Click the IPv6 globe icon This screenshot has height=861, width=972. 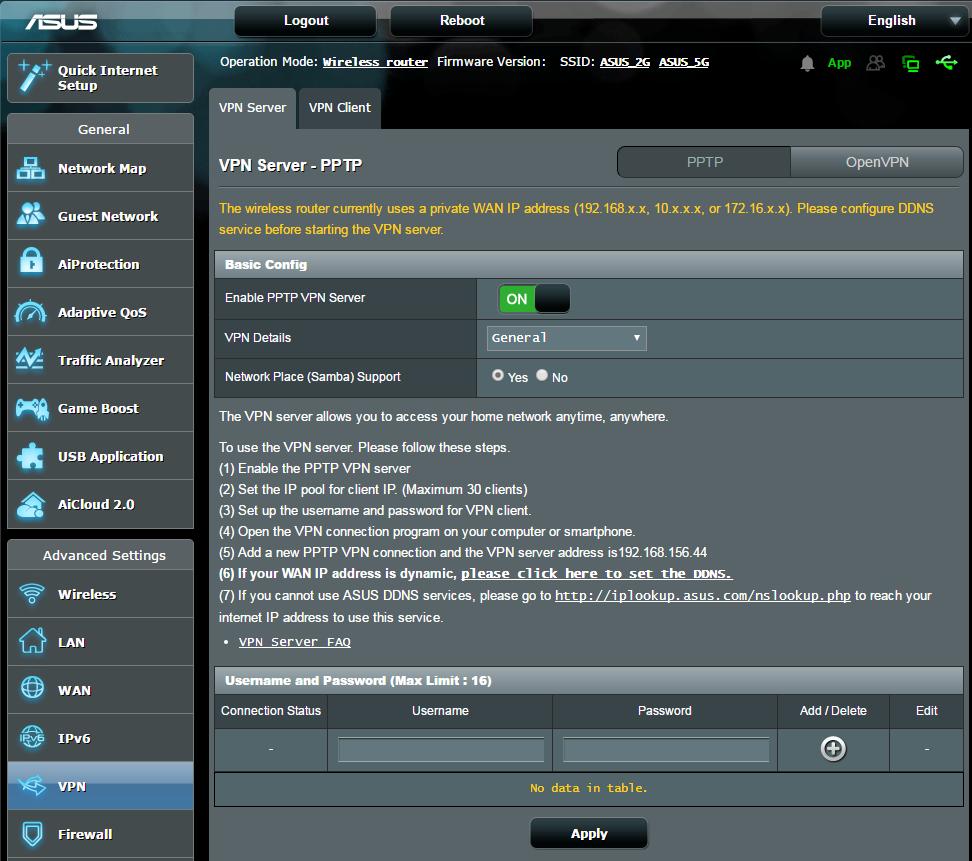click(32, 736)
